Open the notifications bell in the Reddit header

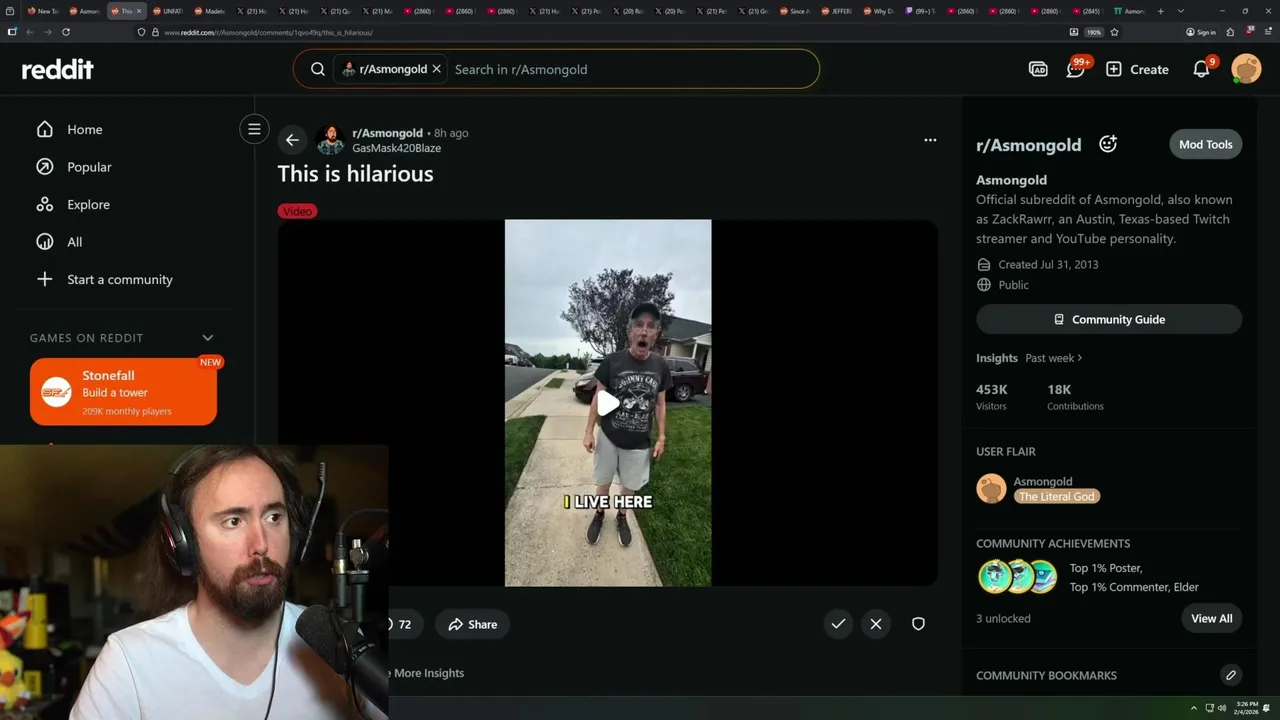[x=1202, y=69]
